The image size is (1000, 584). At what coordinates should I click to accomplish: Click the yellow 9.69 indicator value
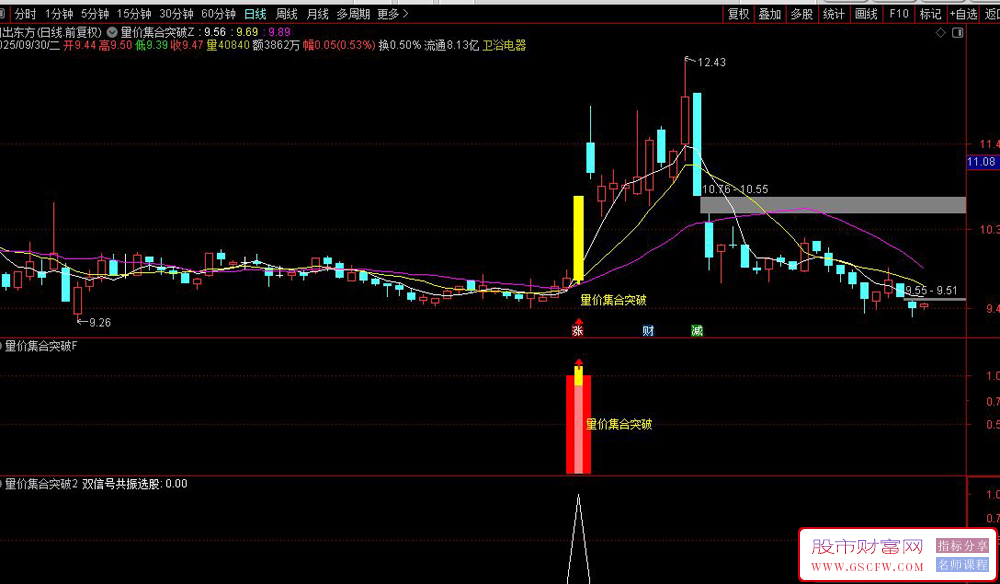247,33
